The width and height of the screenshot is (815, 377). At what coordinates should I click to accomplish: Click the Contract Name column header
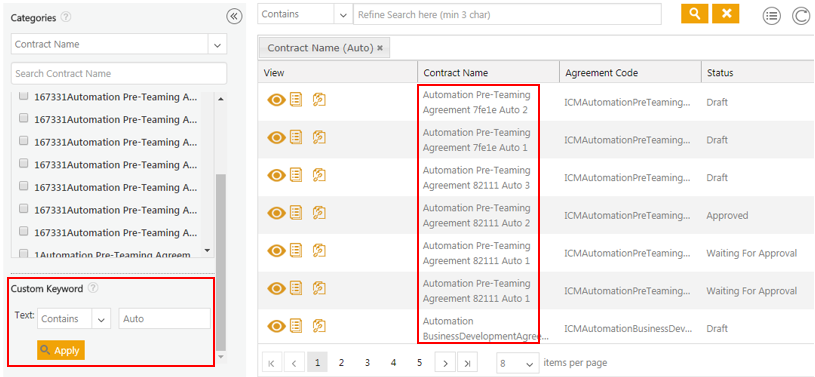489,72
